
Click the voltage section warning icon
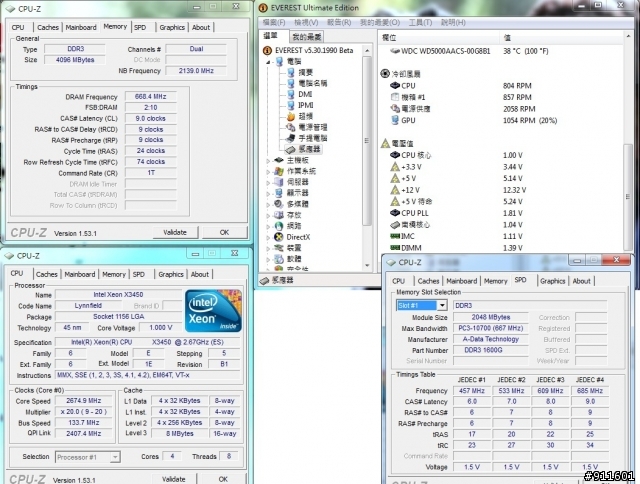coord(385,143)
